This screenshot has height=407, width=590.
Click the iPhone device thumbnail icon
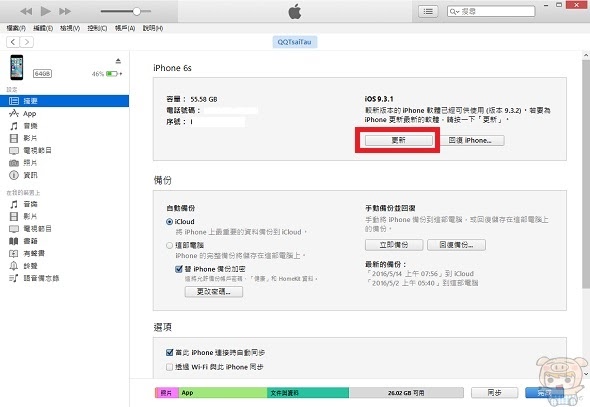point(17,67)
